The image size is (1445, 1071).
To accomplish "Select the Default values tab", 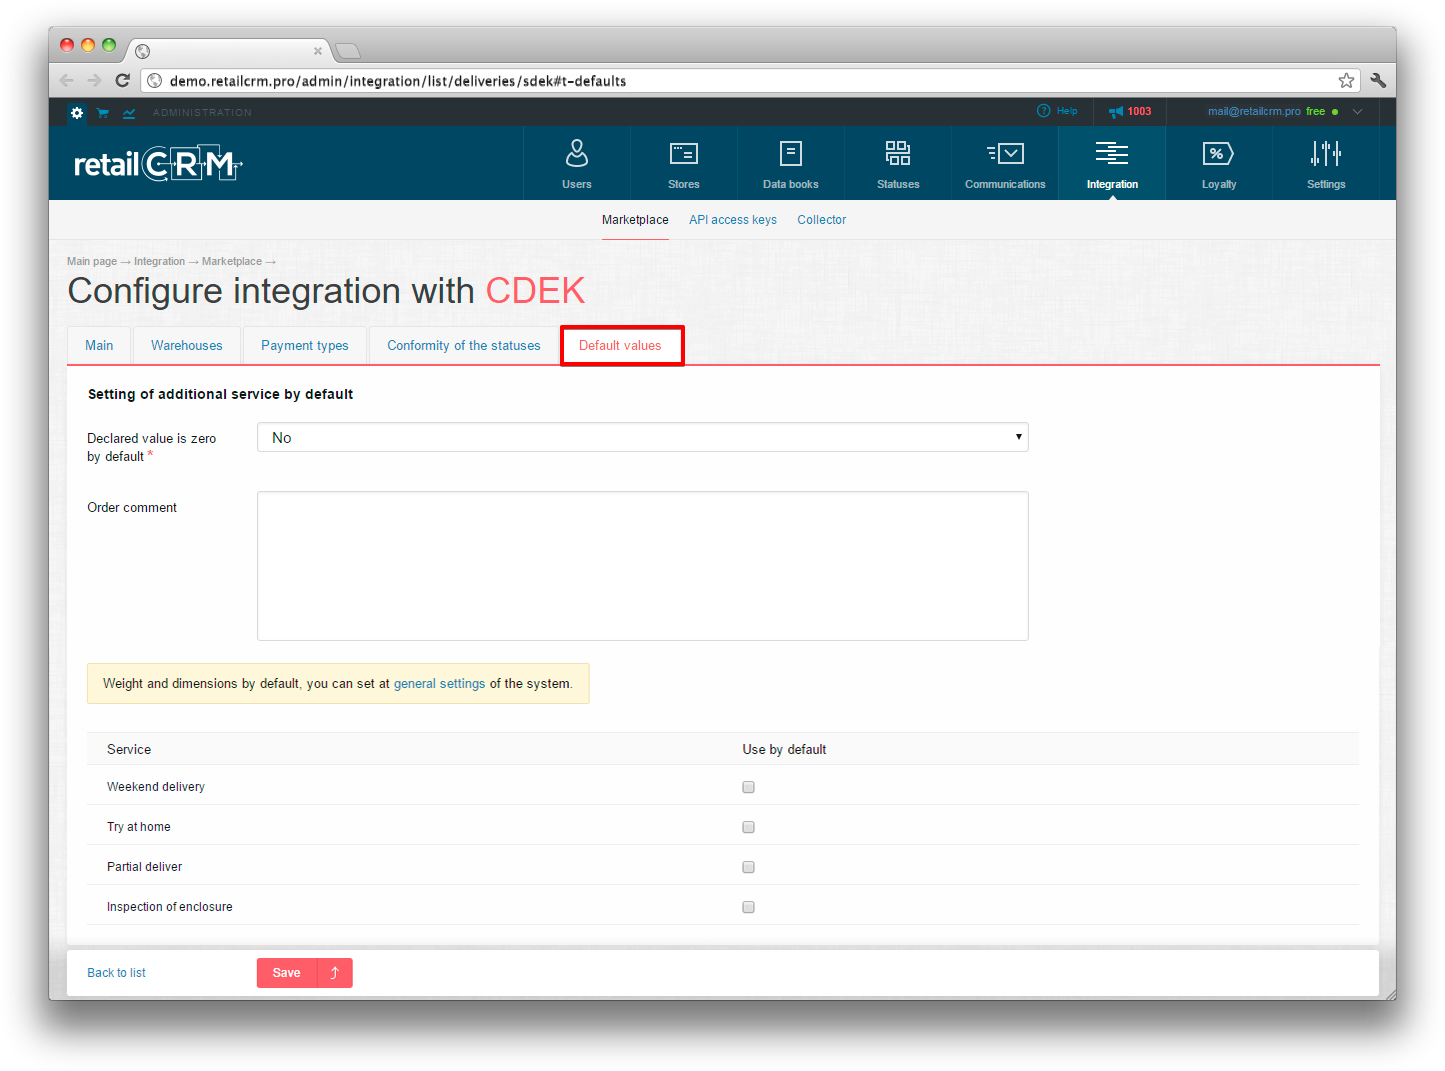I will [x=621, y=346].
